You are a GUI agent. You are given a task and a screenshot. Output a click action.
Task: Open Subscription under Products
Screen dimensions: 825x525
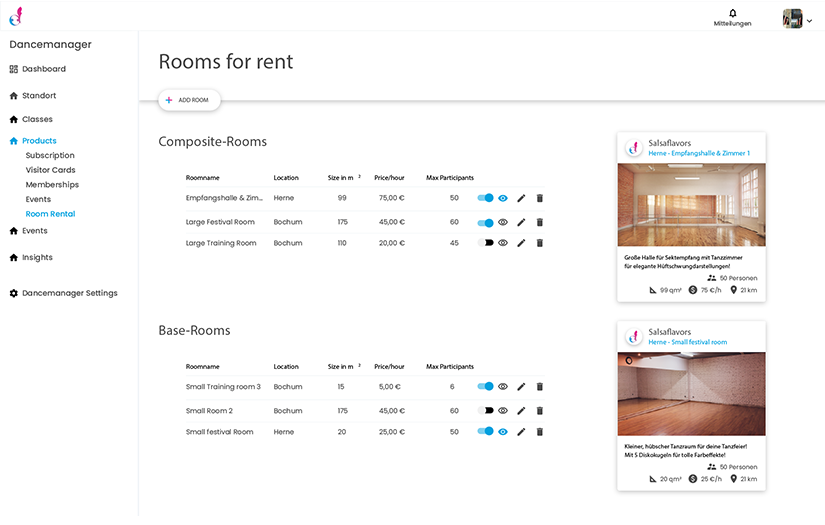point(50,156)
